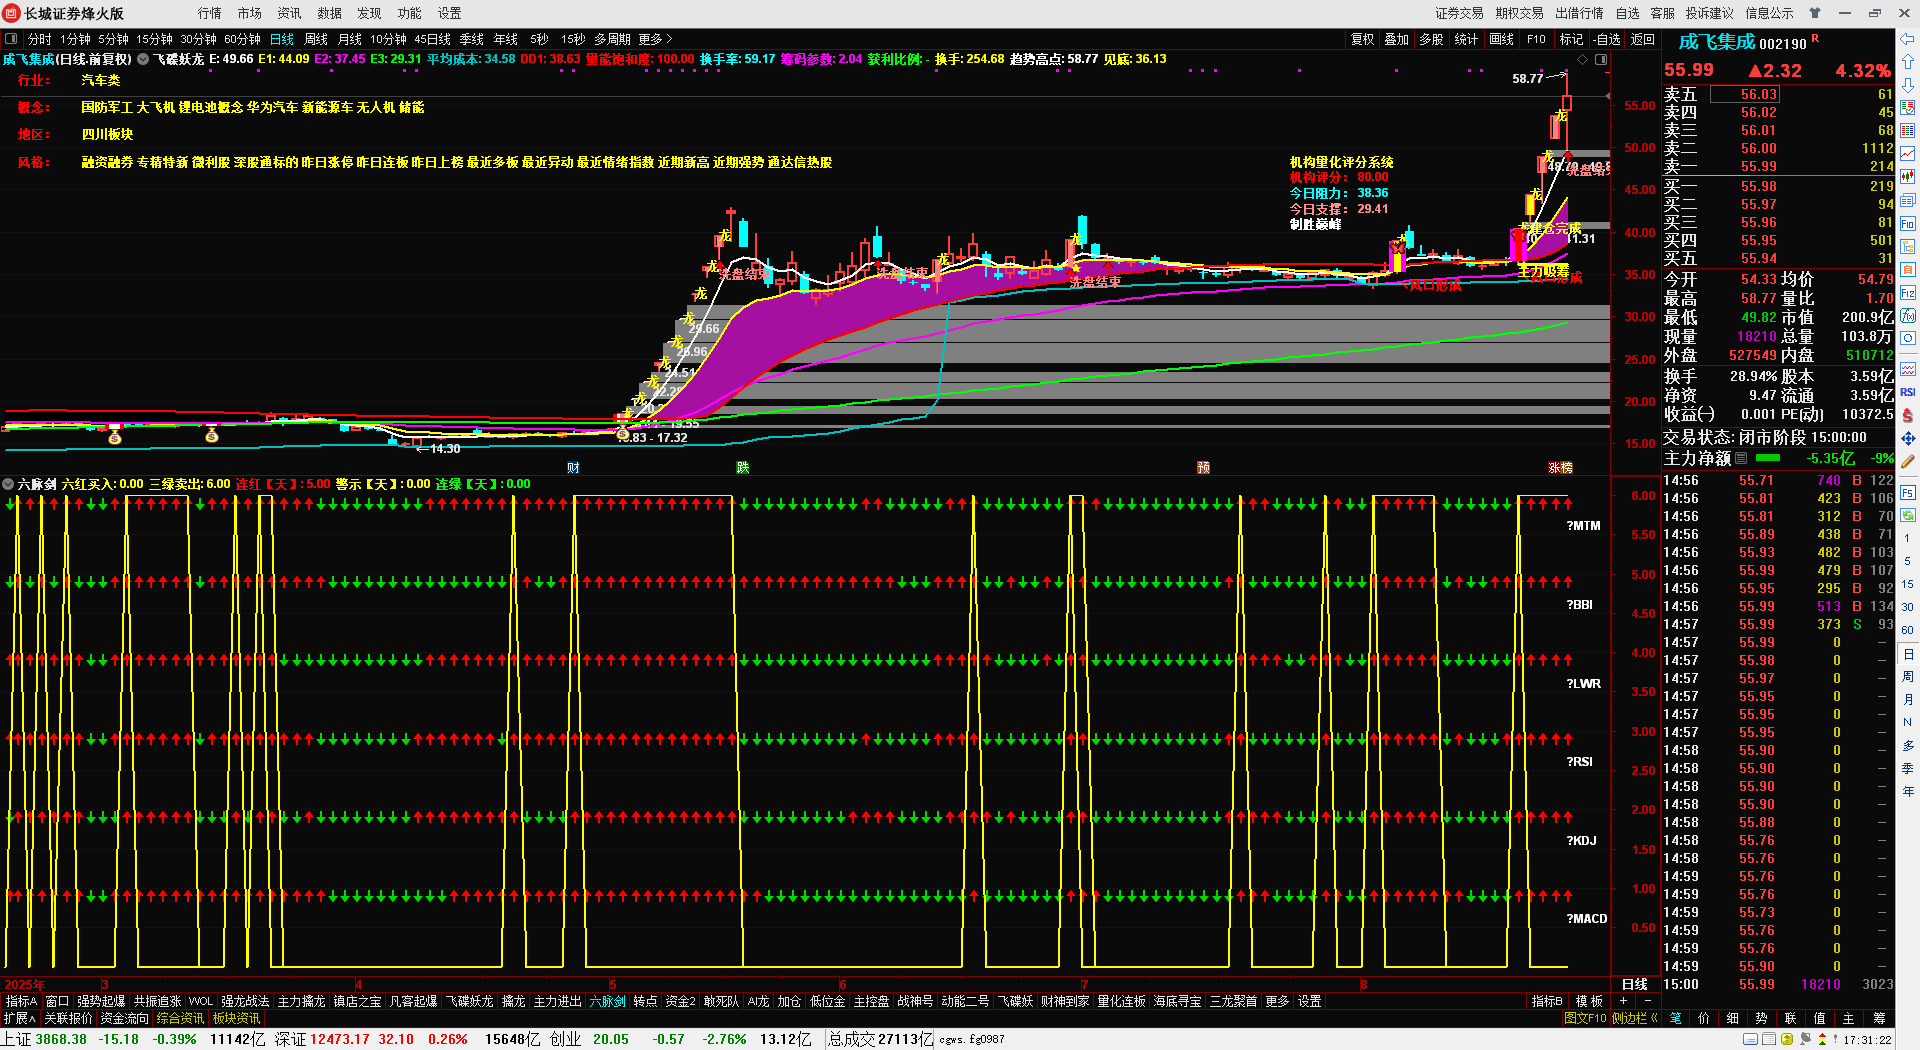The image size is (1920, 1050).
Task: Click the satellite dish icon in status bar
Action: (1805, 1039)
